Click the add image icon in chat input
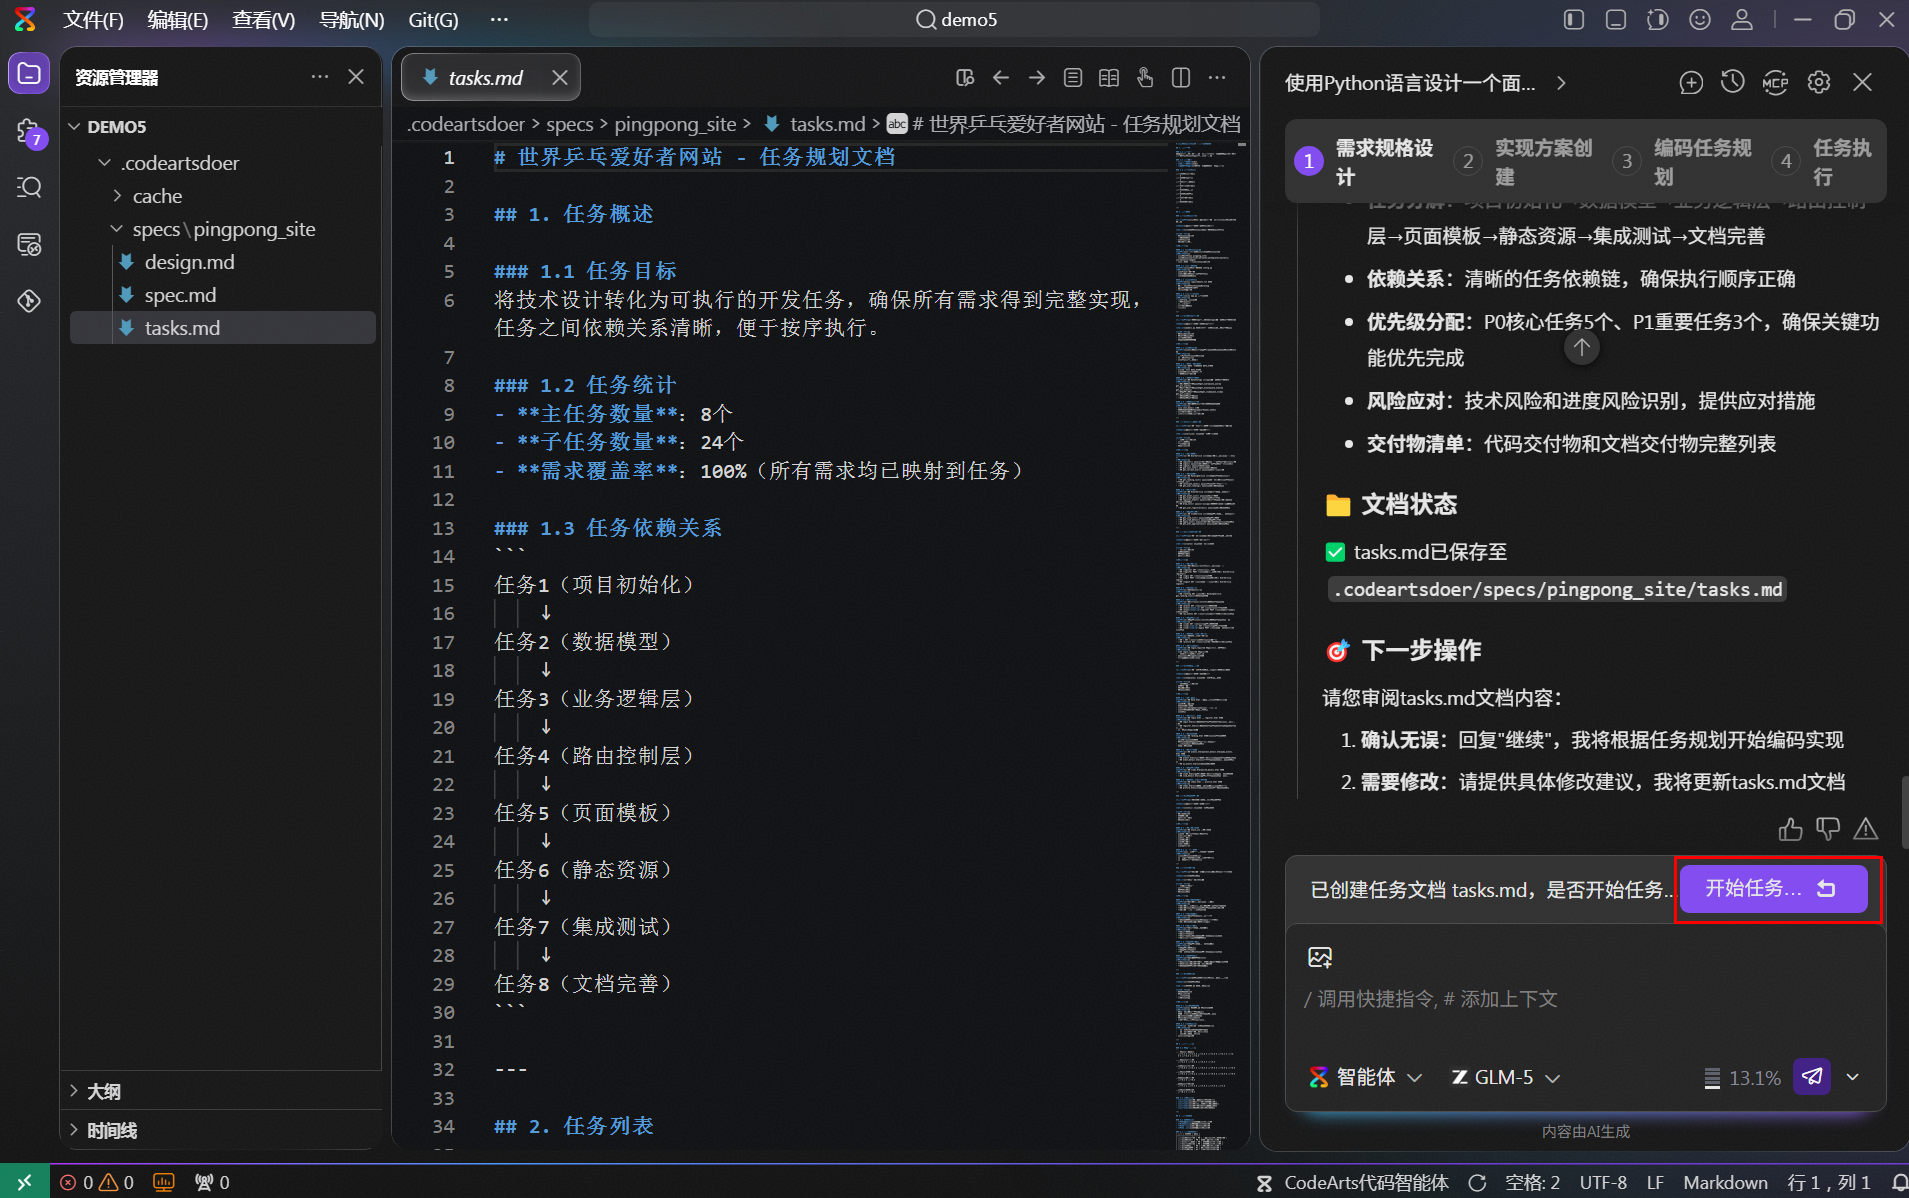The image size is (1909, 1198). [x=1320, y=957]
